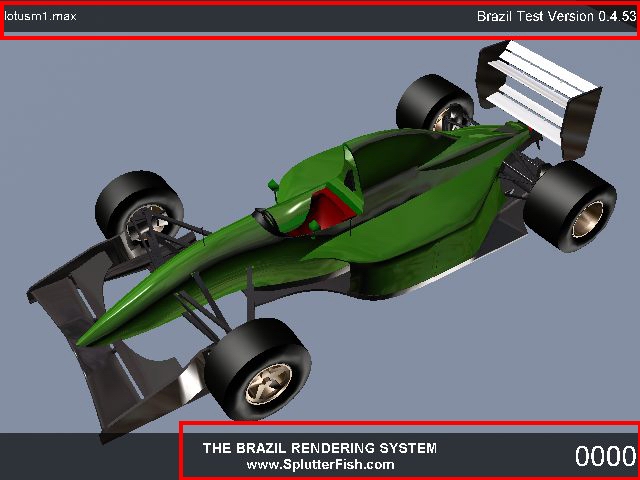Click the Brazil Test Version 0.4.53 text
This screenshot has height=480, width=640.
pos(556,16)
